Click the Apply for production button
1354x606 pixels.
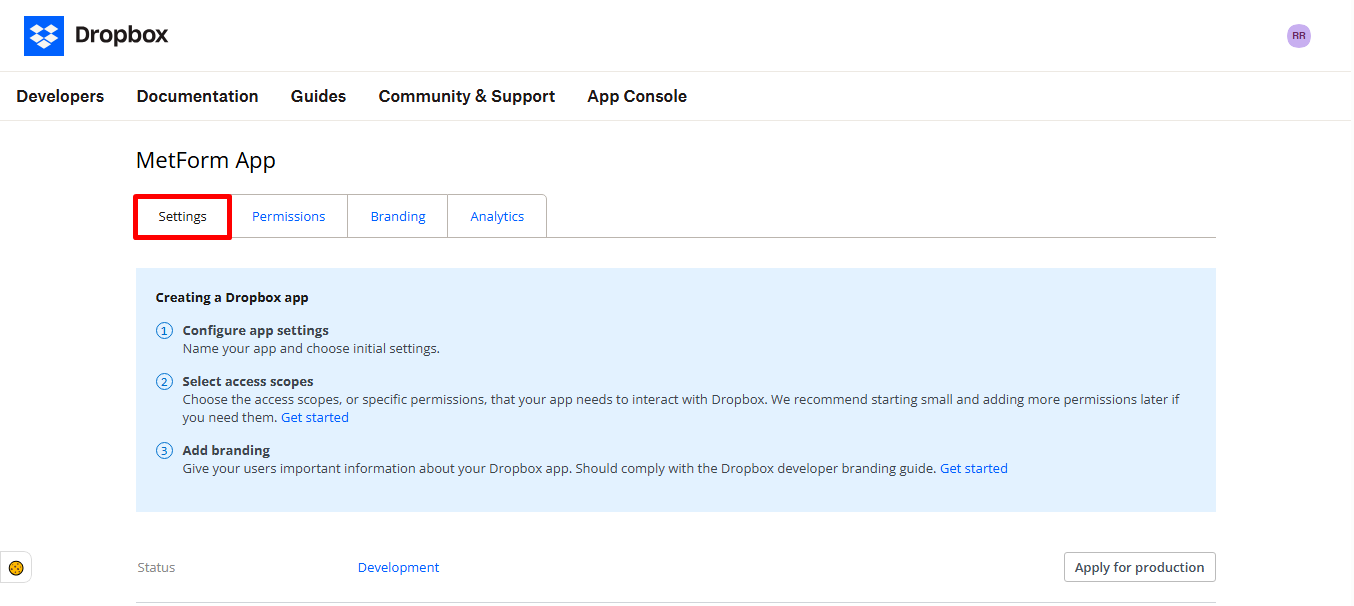point(1139,567)
